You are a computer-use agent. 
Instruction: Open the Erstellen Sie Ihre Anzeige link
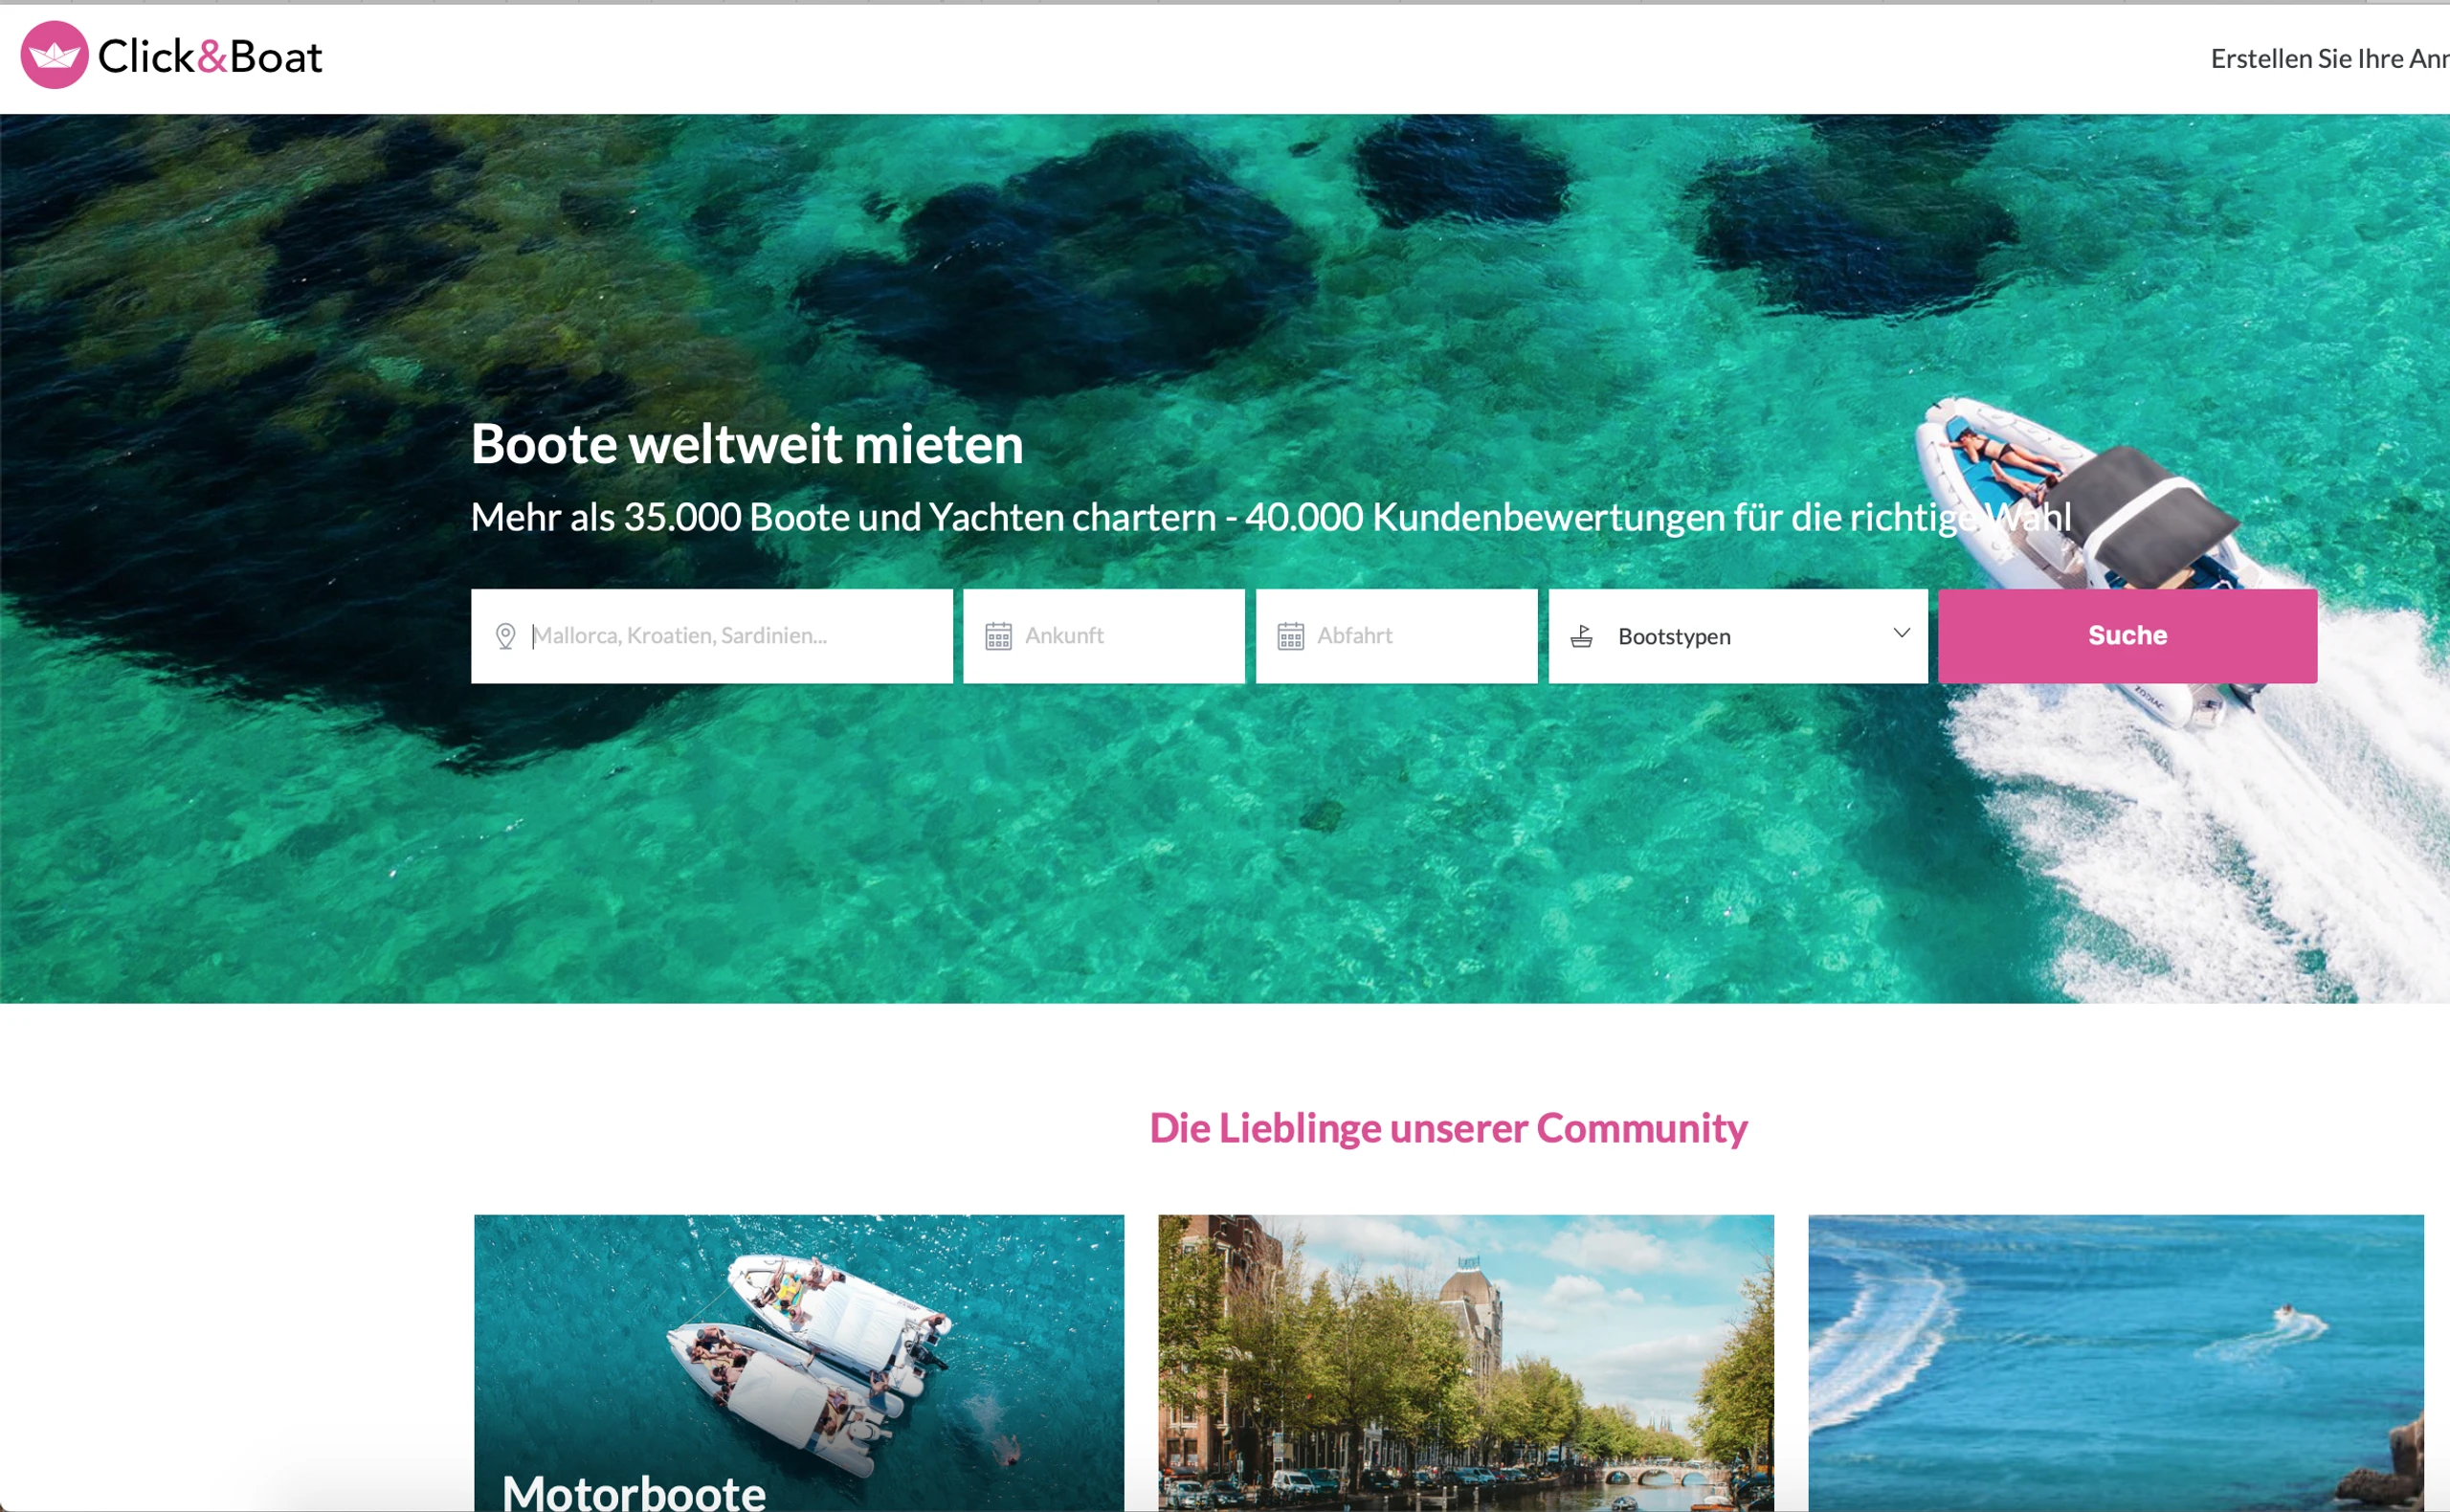(2329, 59)
